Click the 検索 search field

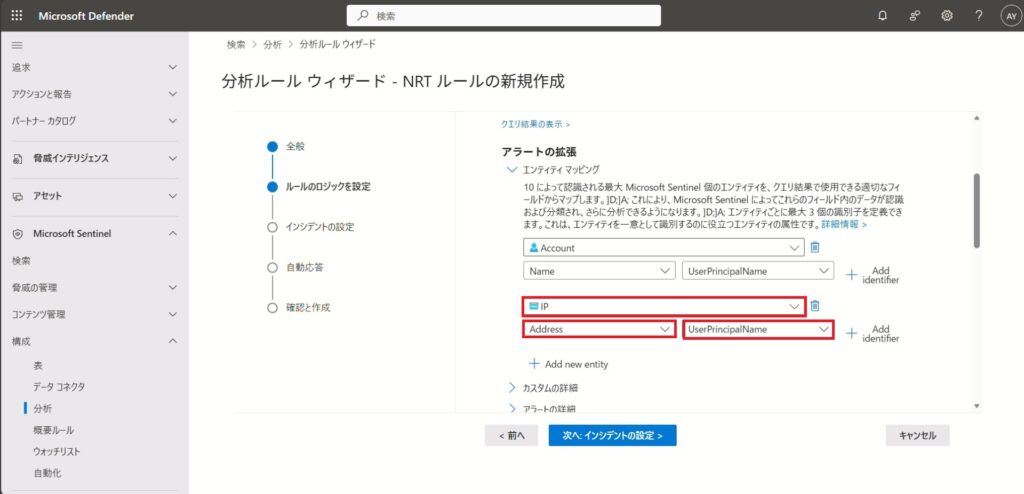pos(503,16)
